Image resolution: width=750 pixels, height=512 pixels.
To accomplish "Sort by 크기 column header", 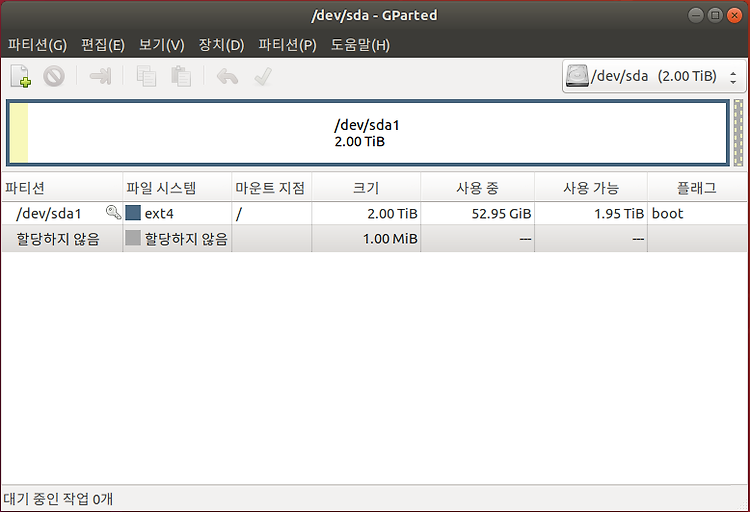I will [366, 188].
